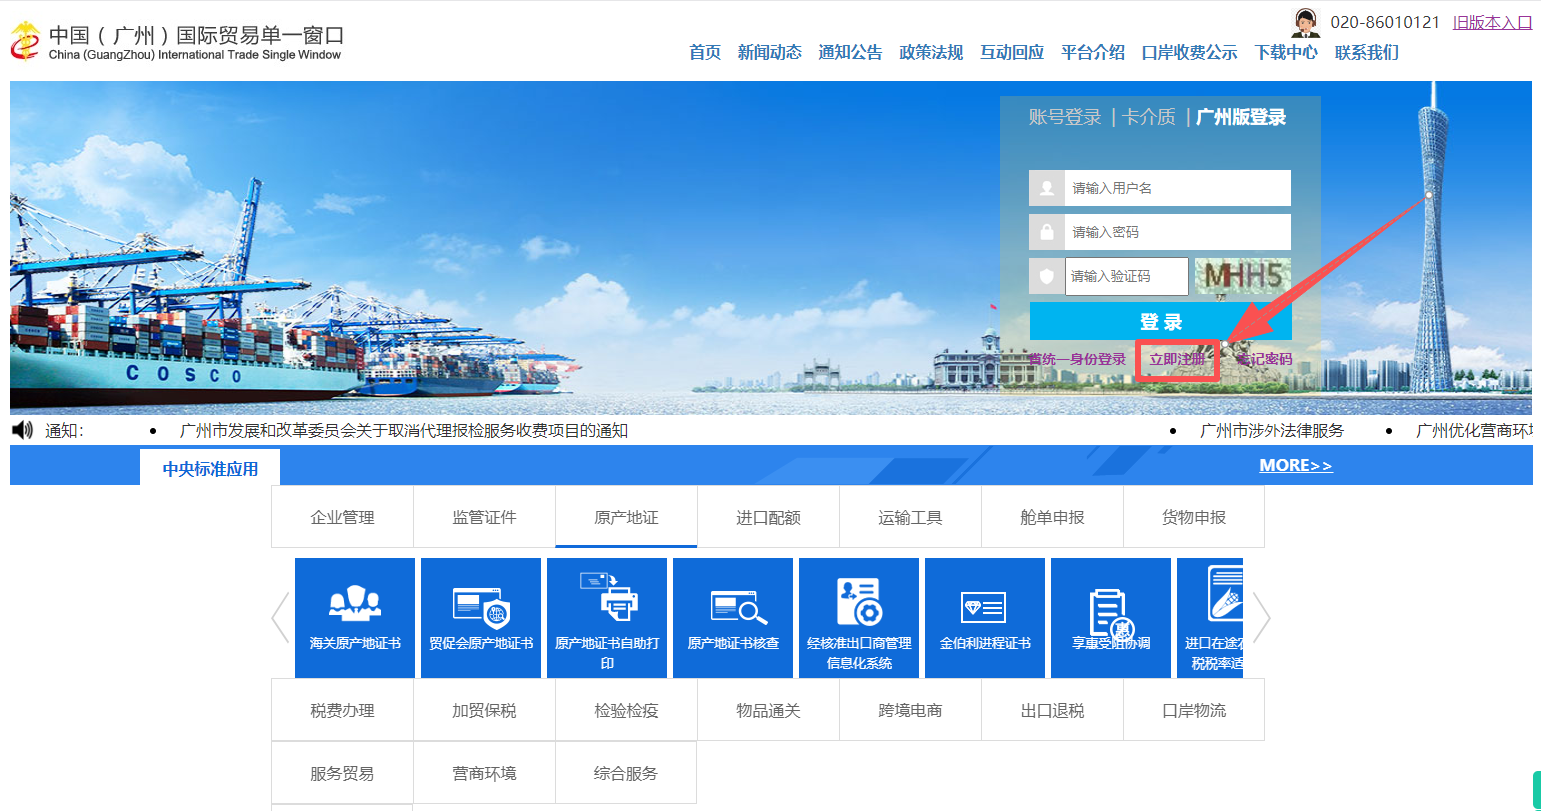Screen dimensions: 1541x811
Task: Open the 经核准出口商管理信息化系统 tile
Action: [x=859, y=617]
